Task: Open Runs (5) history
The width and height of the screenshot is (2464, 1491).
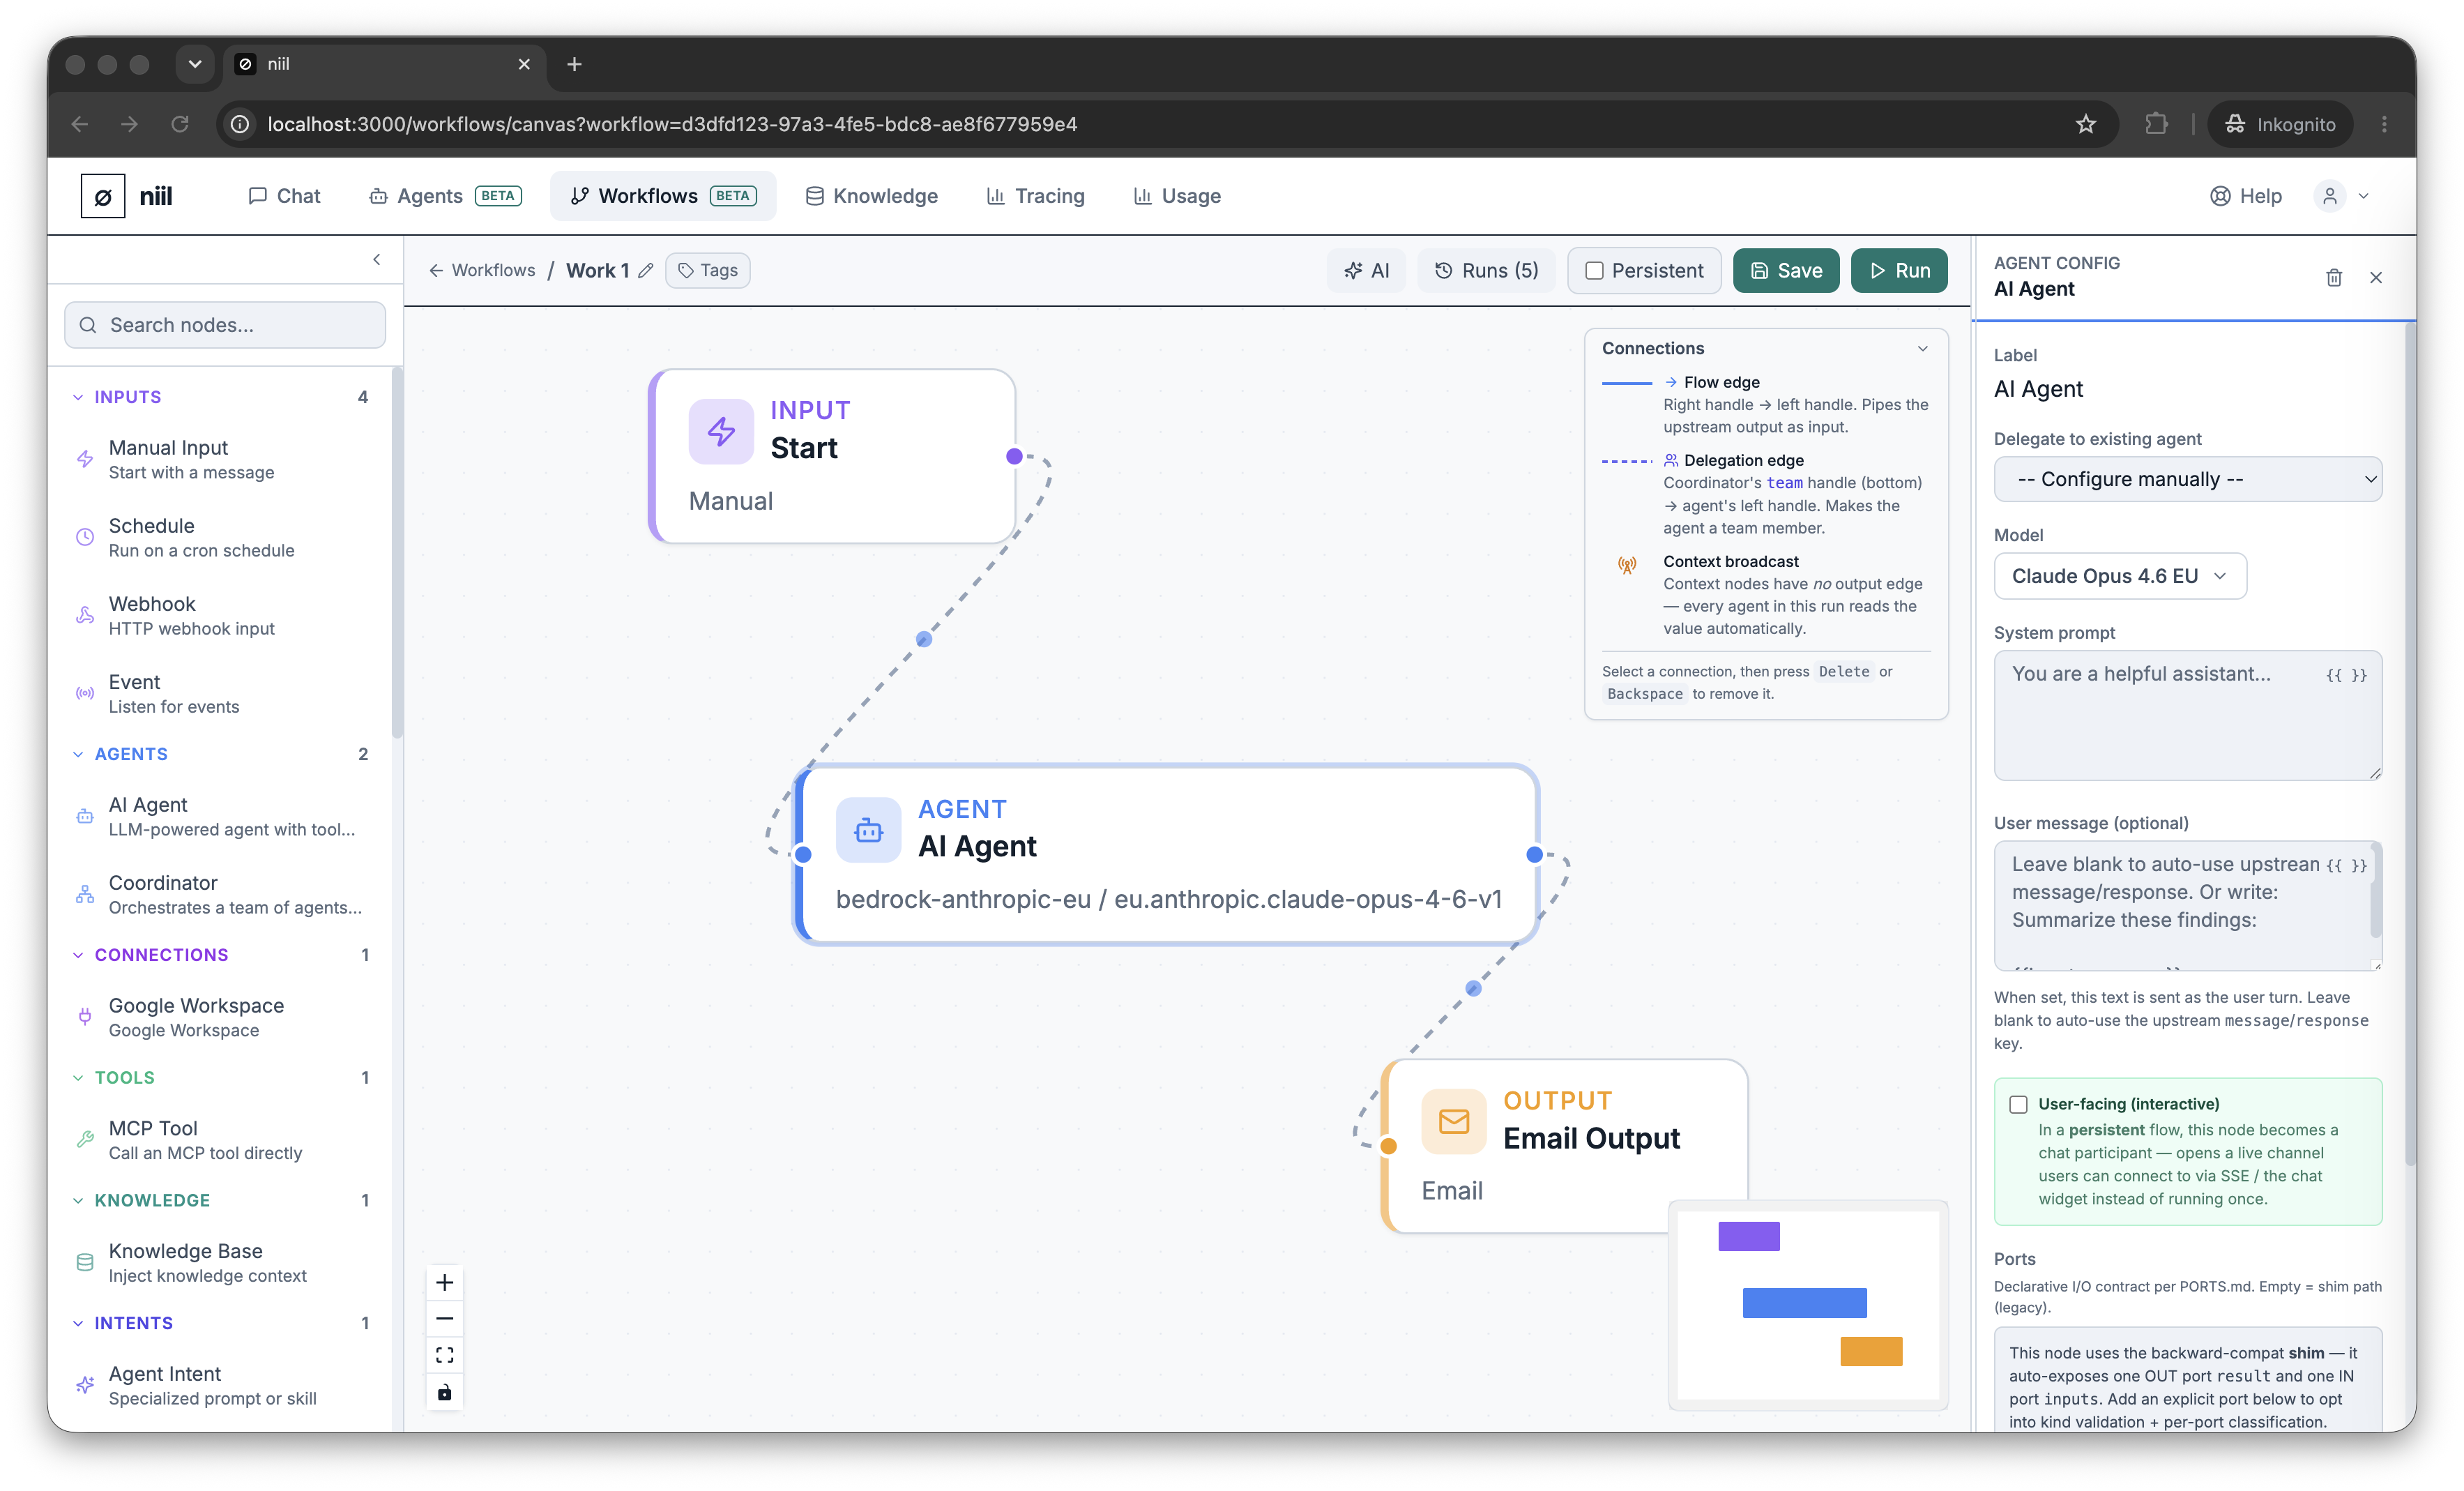Action: (x=1486, y=271)
